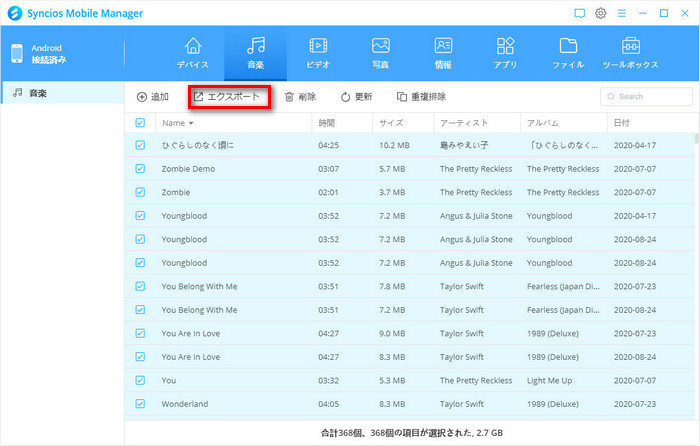Select the song title 'Wonderland'
The height and width of the screenshot is (446, 700).
(185, 404)
